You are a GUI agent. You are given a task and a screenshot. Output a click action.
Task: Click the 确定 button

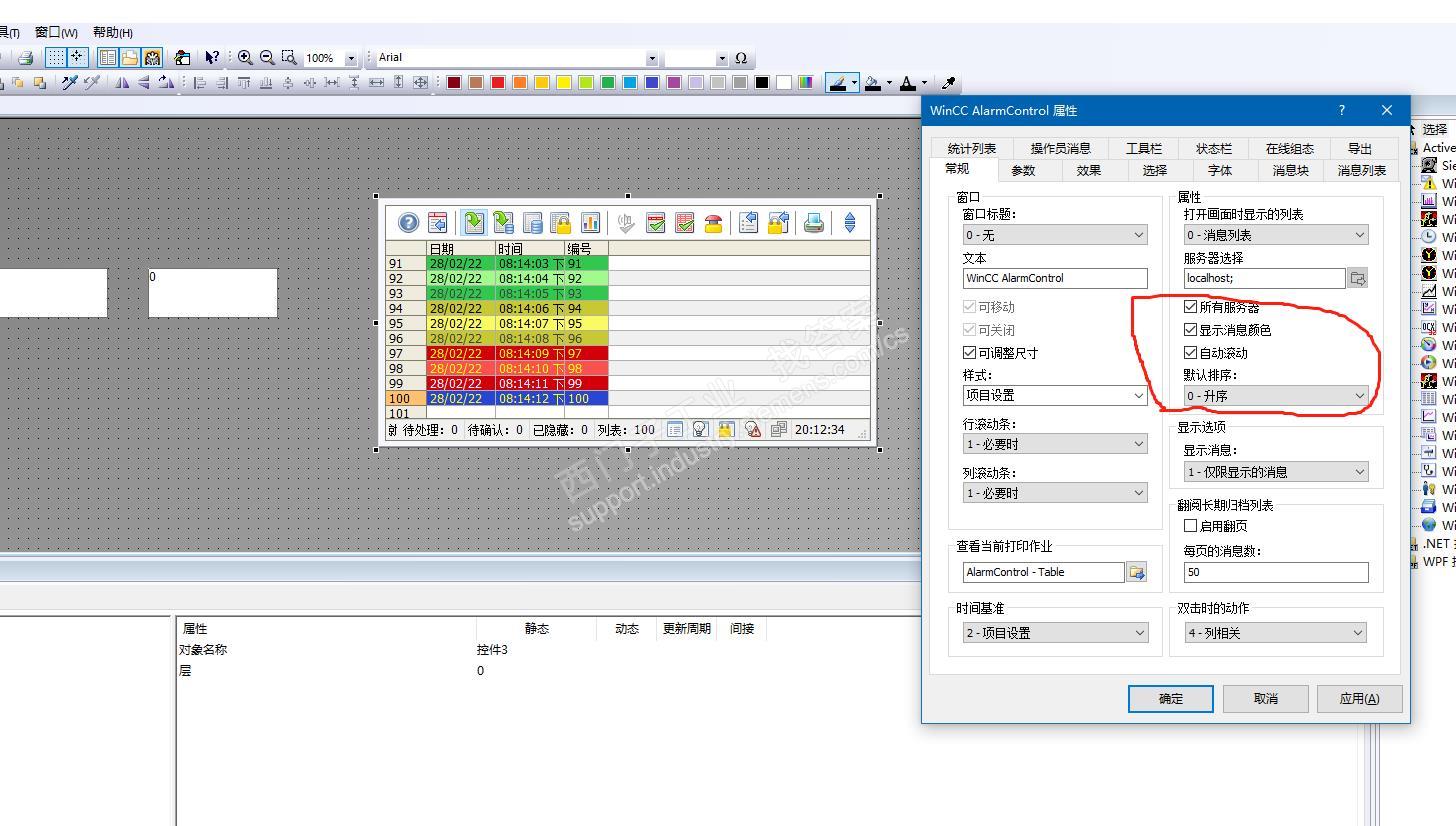pyautogui.click(x=1171, y=699)
